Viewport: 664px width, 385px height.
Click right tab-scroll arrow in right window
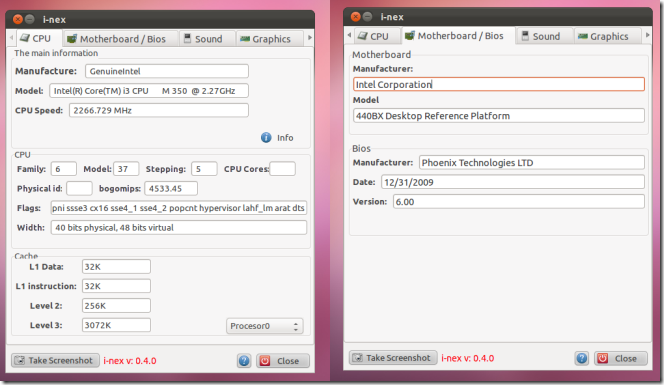pos(647,35)
